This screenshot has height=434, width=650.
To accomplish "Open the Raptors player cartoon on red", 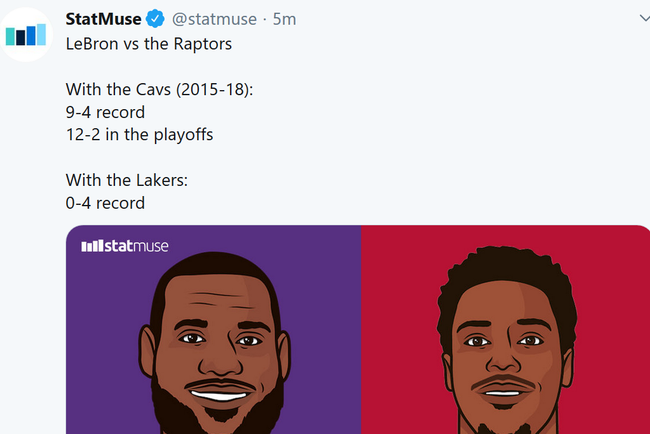I will coord(506,341).
